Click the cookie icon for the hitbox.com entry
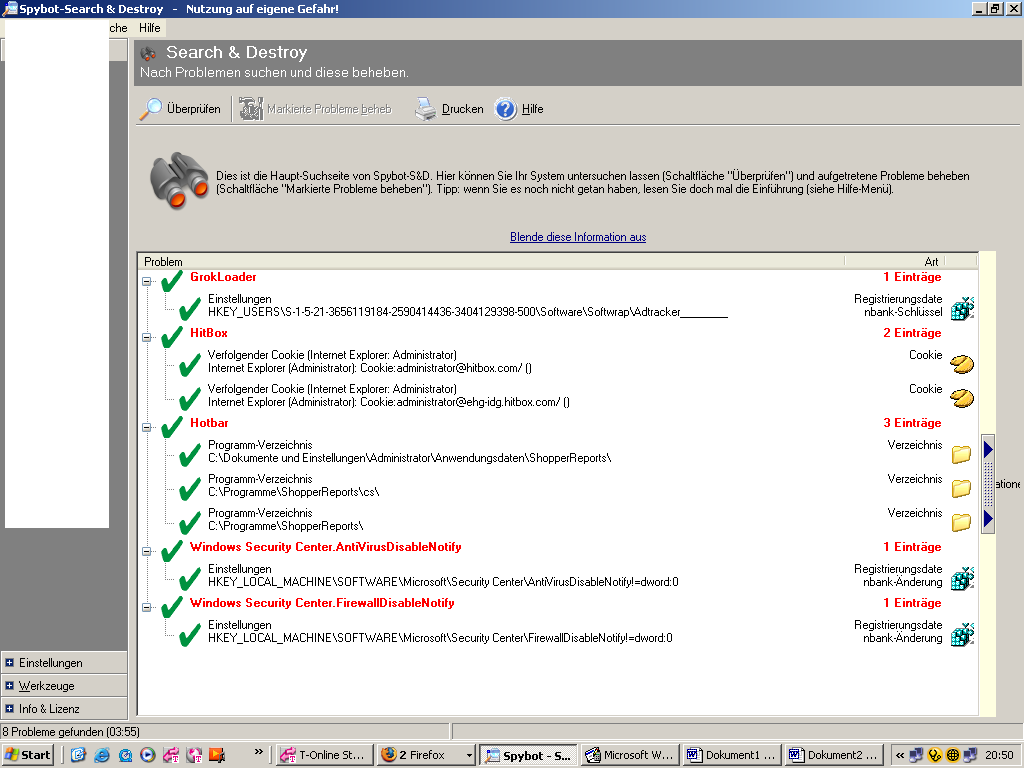Image resolution: width=1024 pixels, height=768 pixels. click(962, 364)
